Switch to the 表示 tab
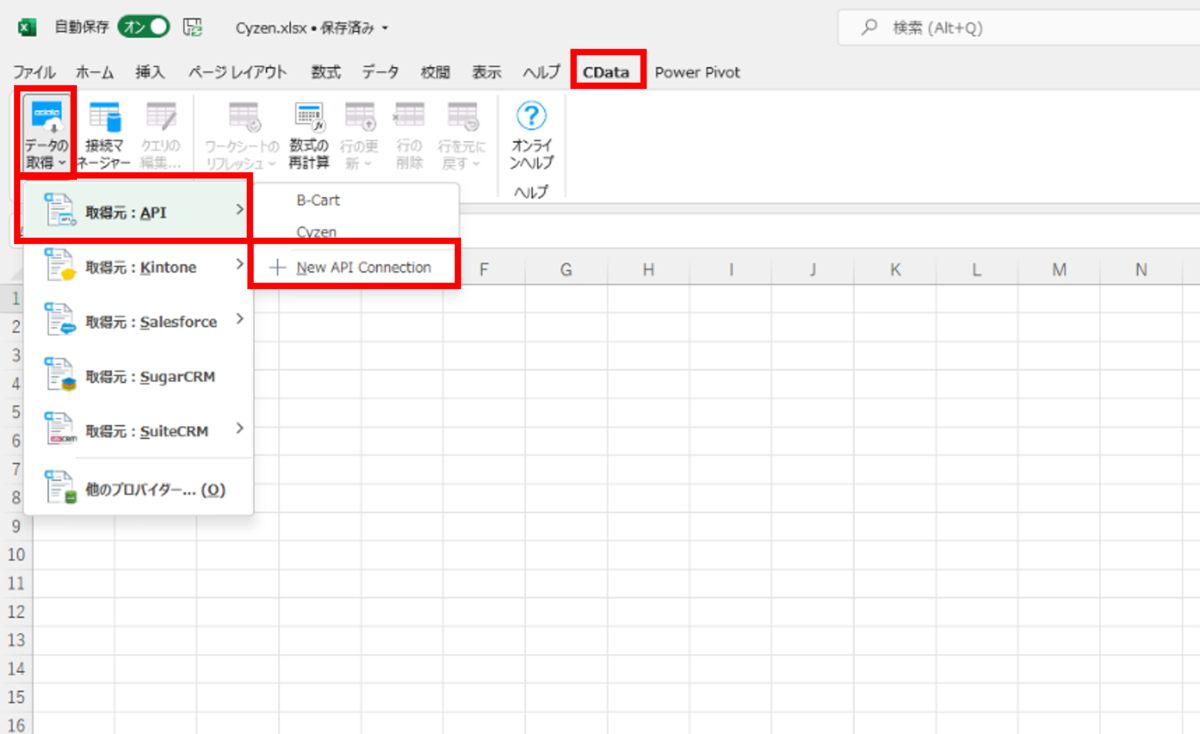 click(x=487, y=72)
